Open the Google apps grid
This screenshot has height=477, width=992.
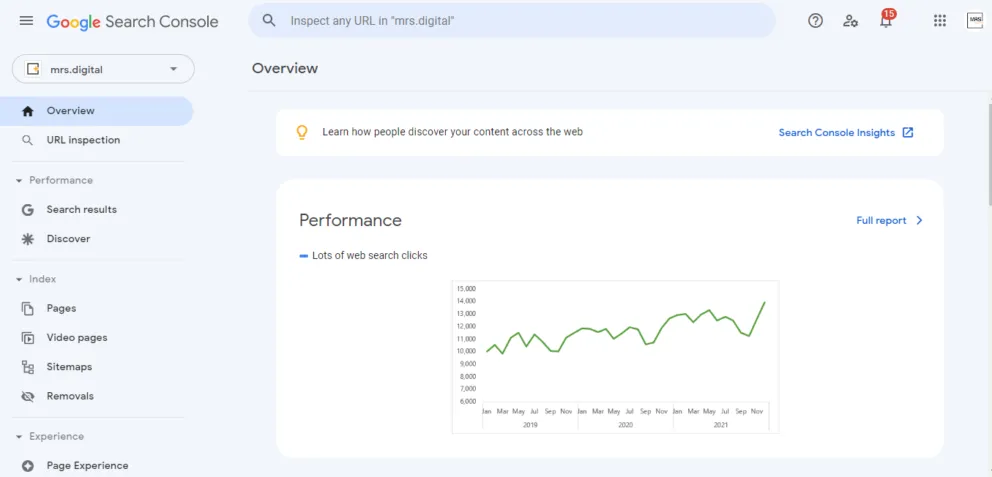pyautogui.click(x=940, y=21)
